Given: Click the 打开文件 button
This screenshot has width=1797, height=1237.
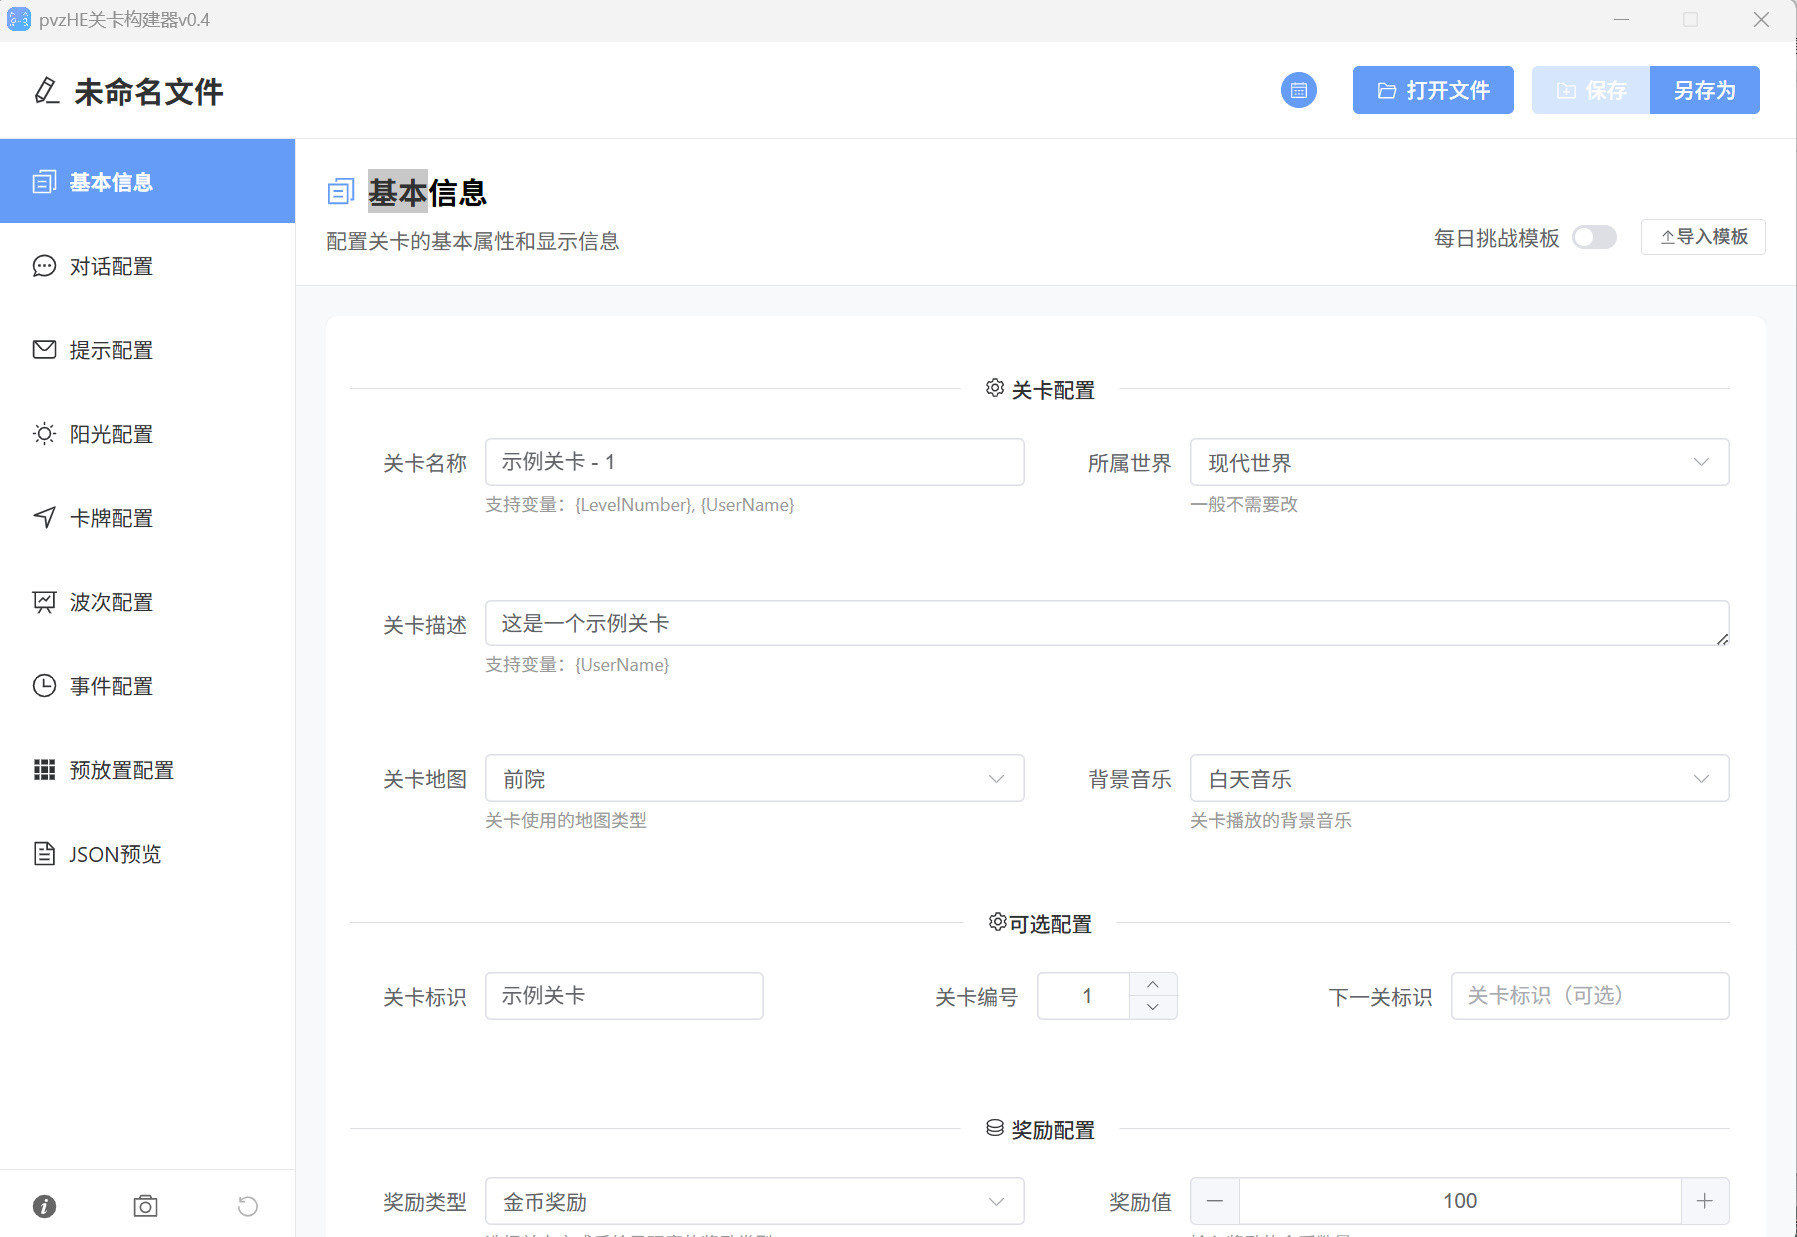Looking at the screenshot, I should [1433, 90].
